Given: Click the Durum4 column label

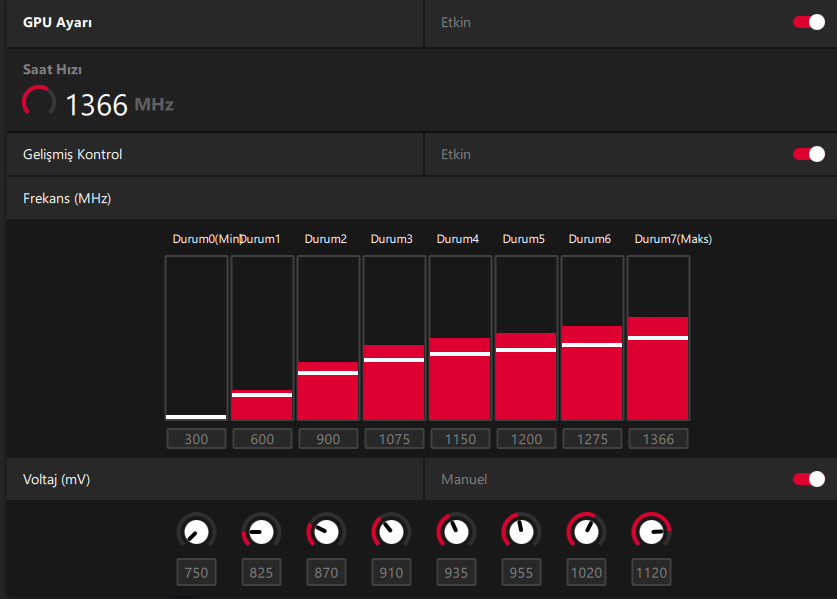Looking at the screenshot, I should pyautogui.click(x=457, y=239).
